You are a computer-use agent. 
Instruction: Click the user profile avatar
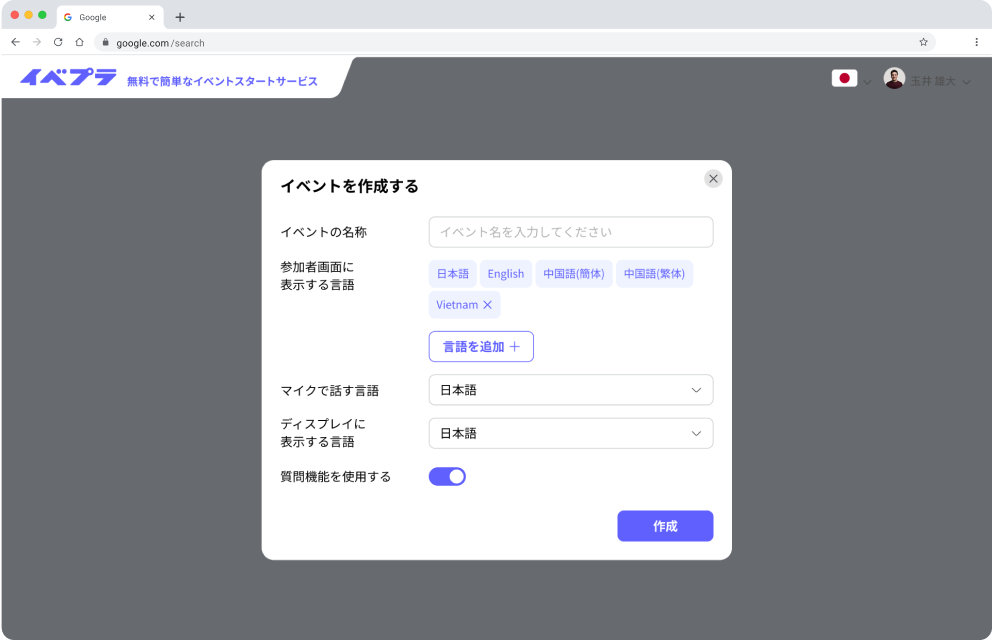click(x=894, y=79)
